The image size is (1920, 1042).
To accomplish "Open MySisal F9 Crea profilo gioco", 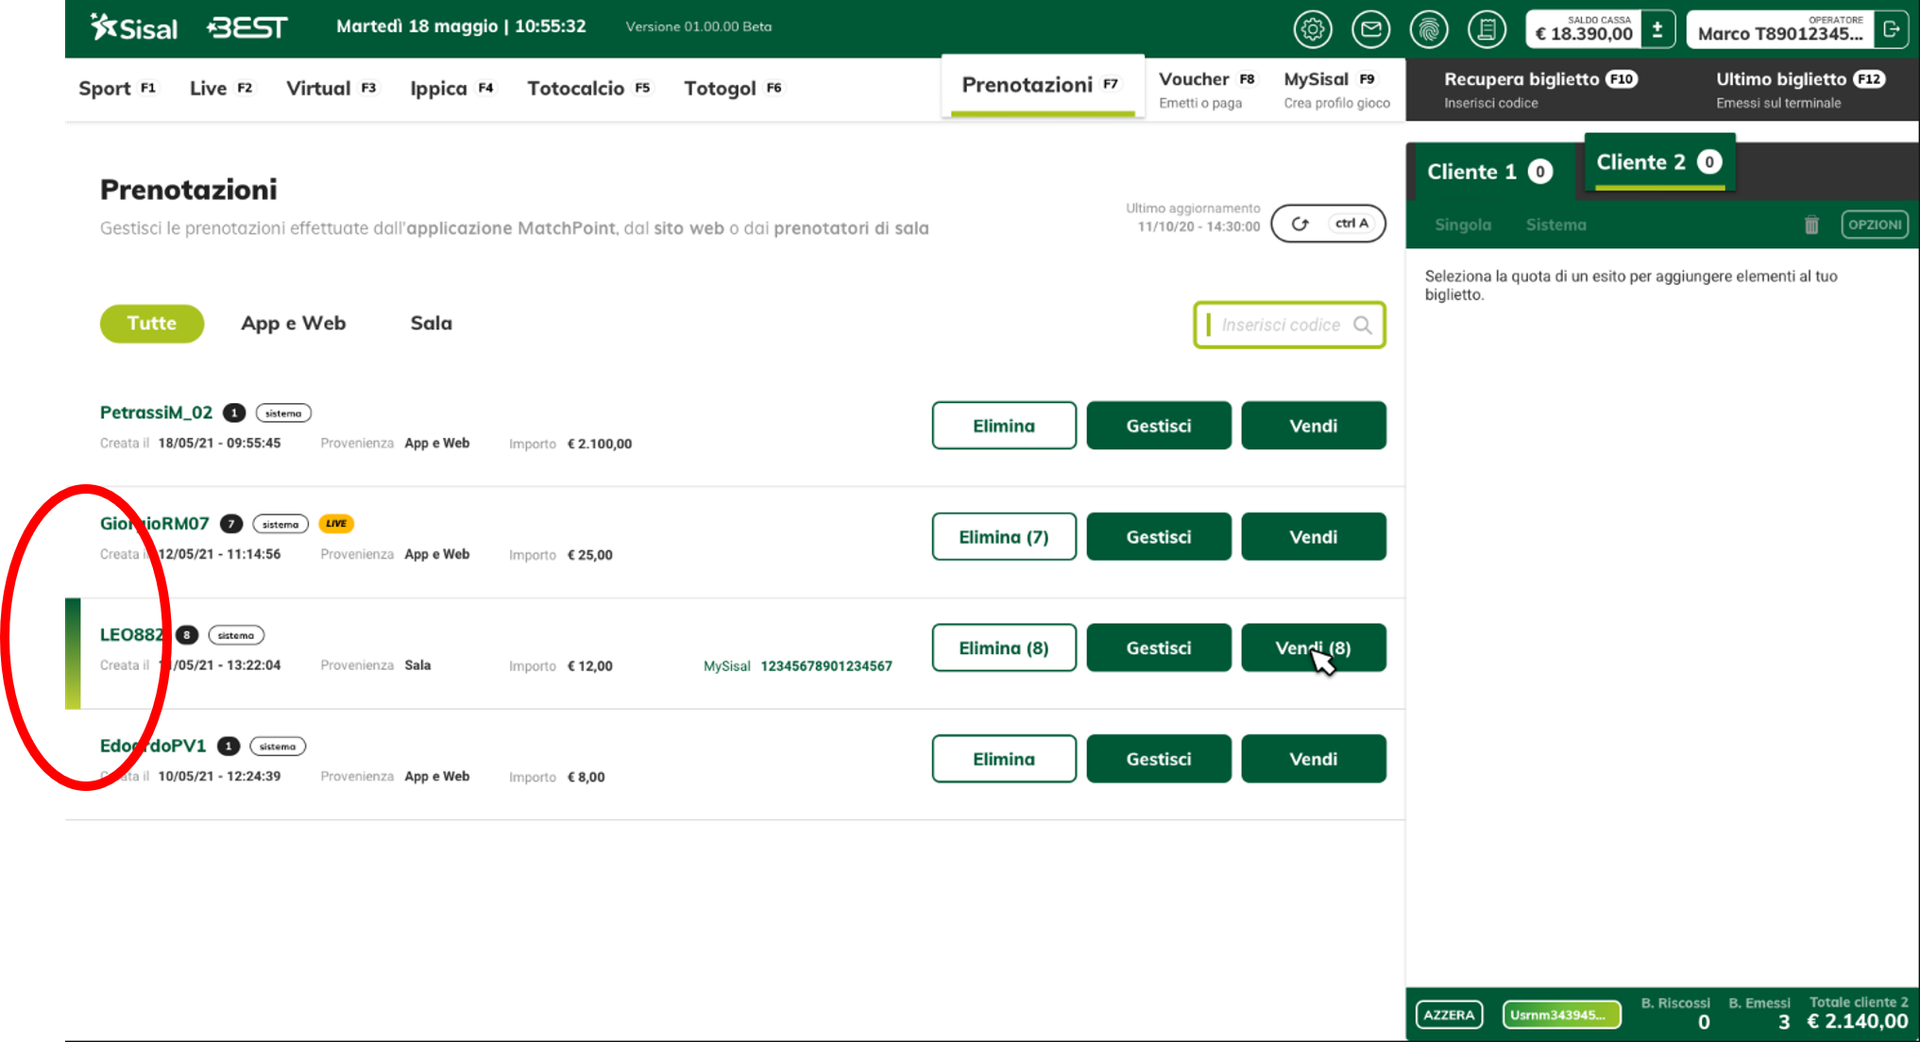I will tap(1336, 89).
